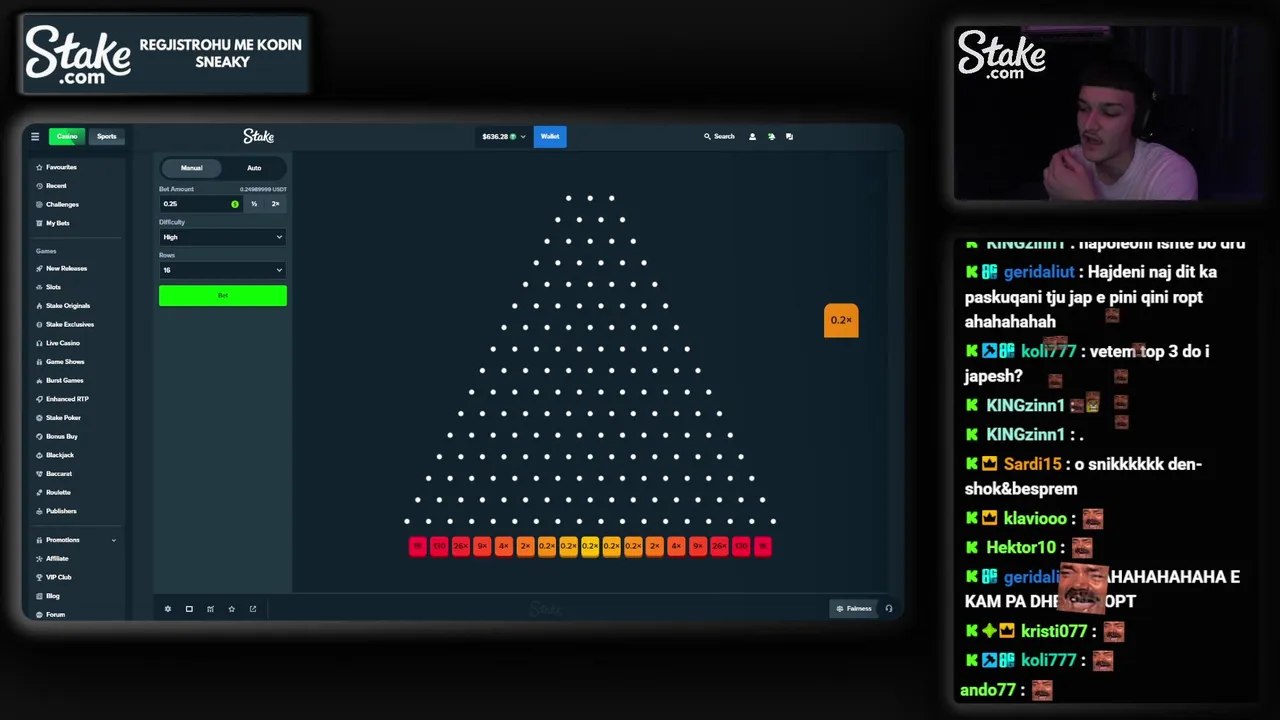Click Search in the header
This screenshot has width=1280, height=720.
[719, 136]
